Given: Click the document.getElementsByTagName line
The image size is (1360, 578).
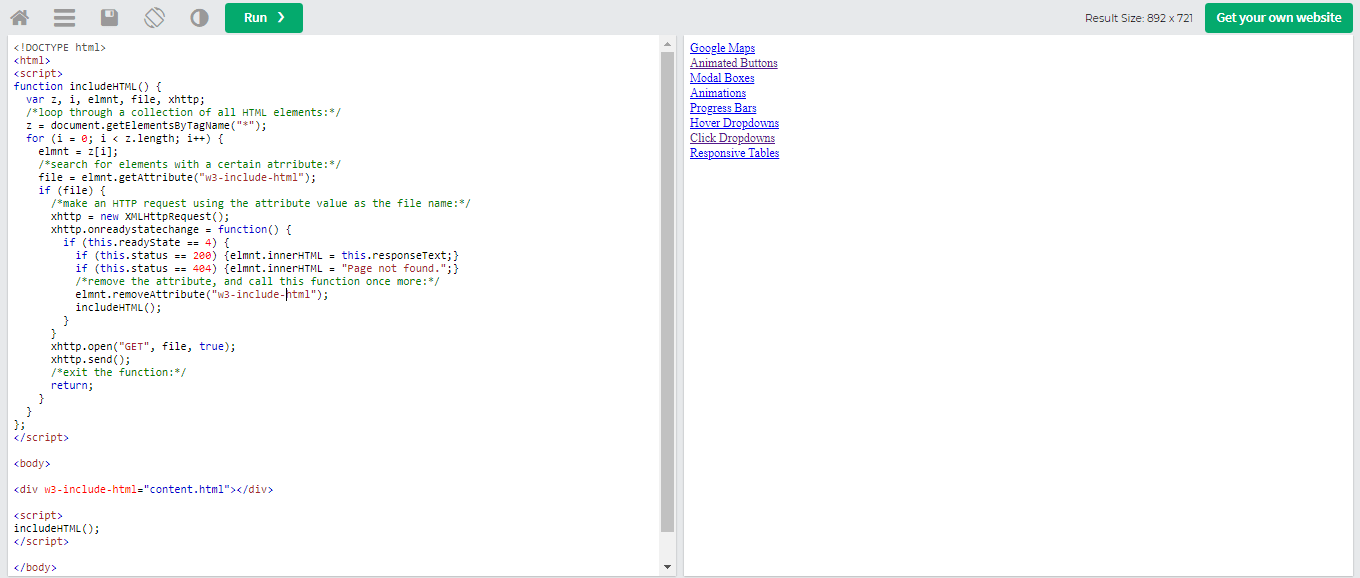Looking at the screenshot, I should coord(147,125).
